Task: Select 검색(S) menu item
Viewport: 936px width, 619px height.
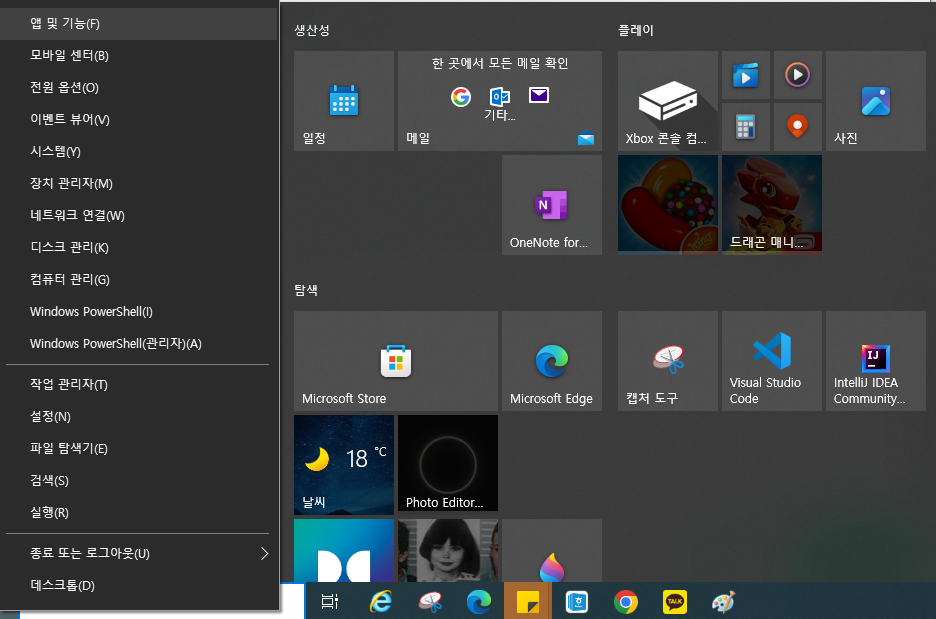Action: 138,481
